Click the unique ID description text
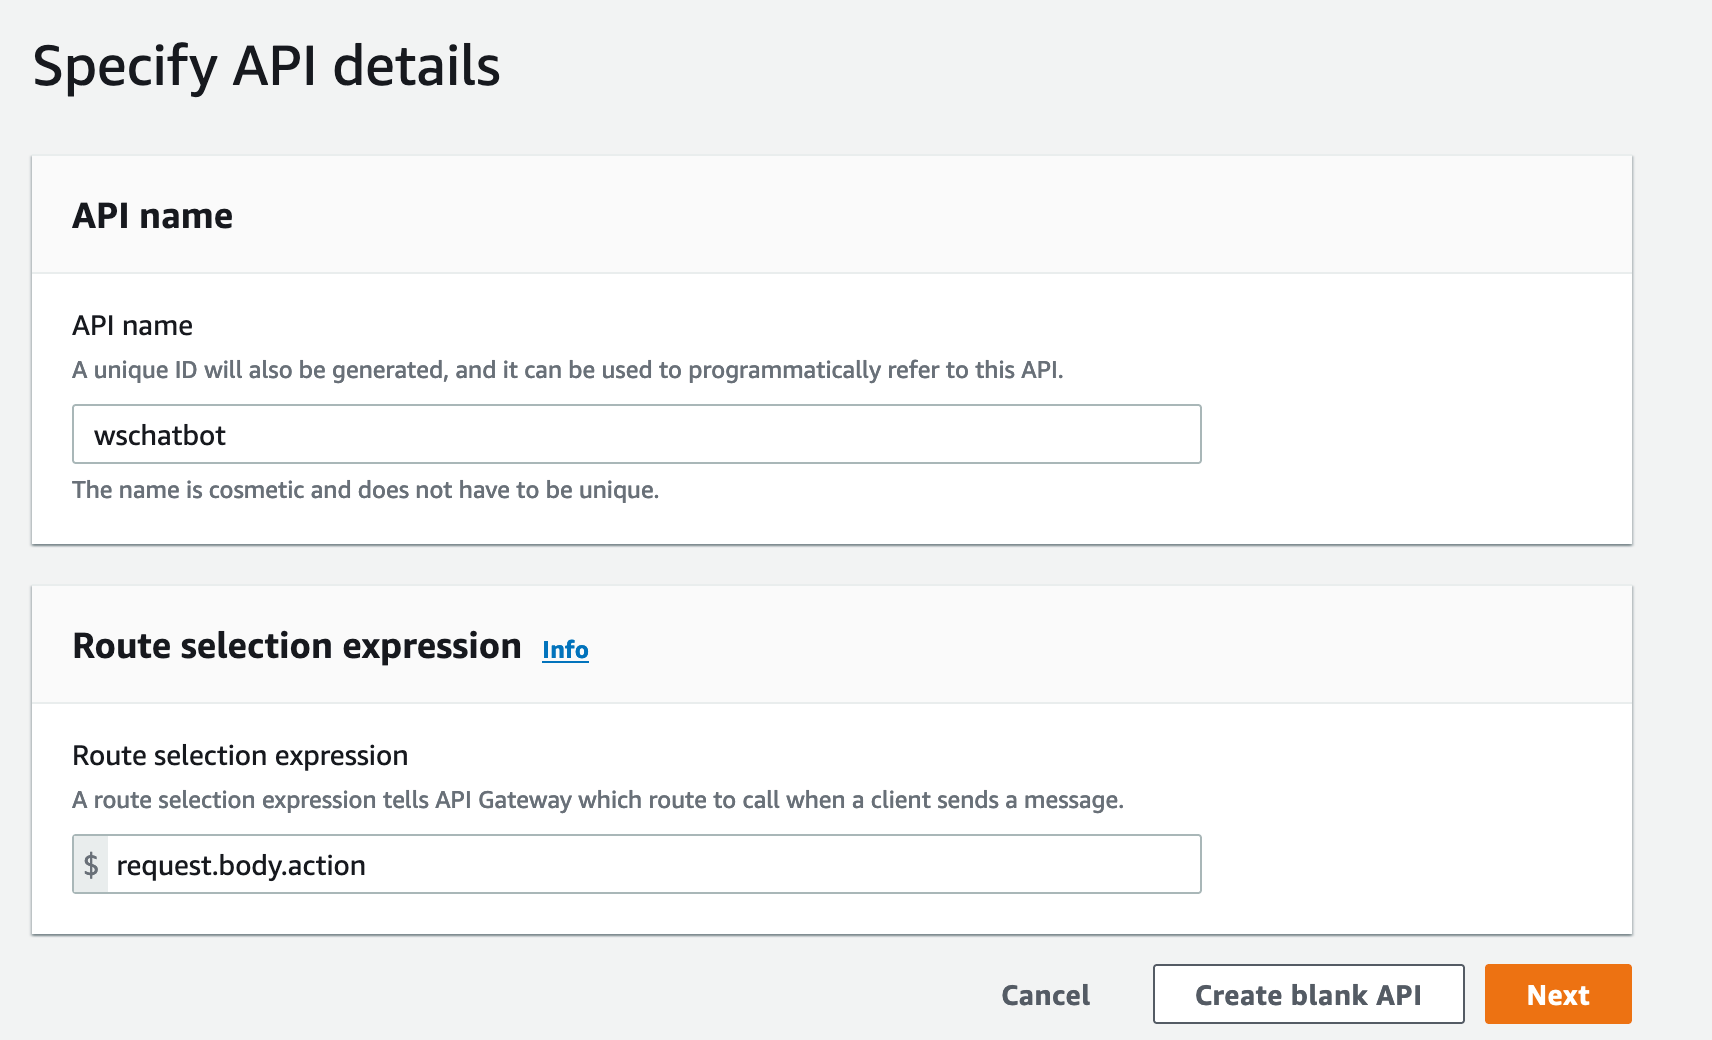1712x1040 pixels. (567, 370)
